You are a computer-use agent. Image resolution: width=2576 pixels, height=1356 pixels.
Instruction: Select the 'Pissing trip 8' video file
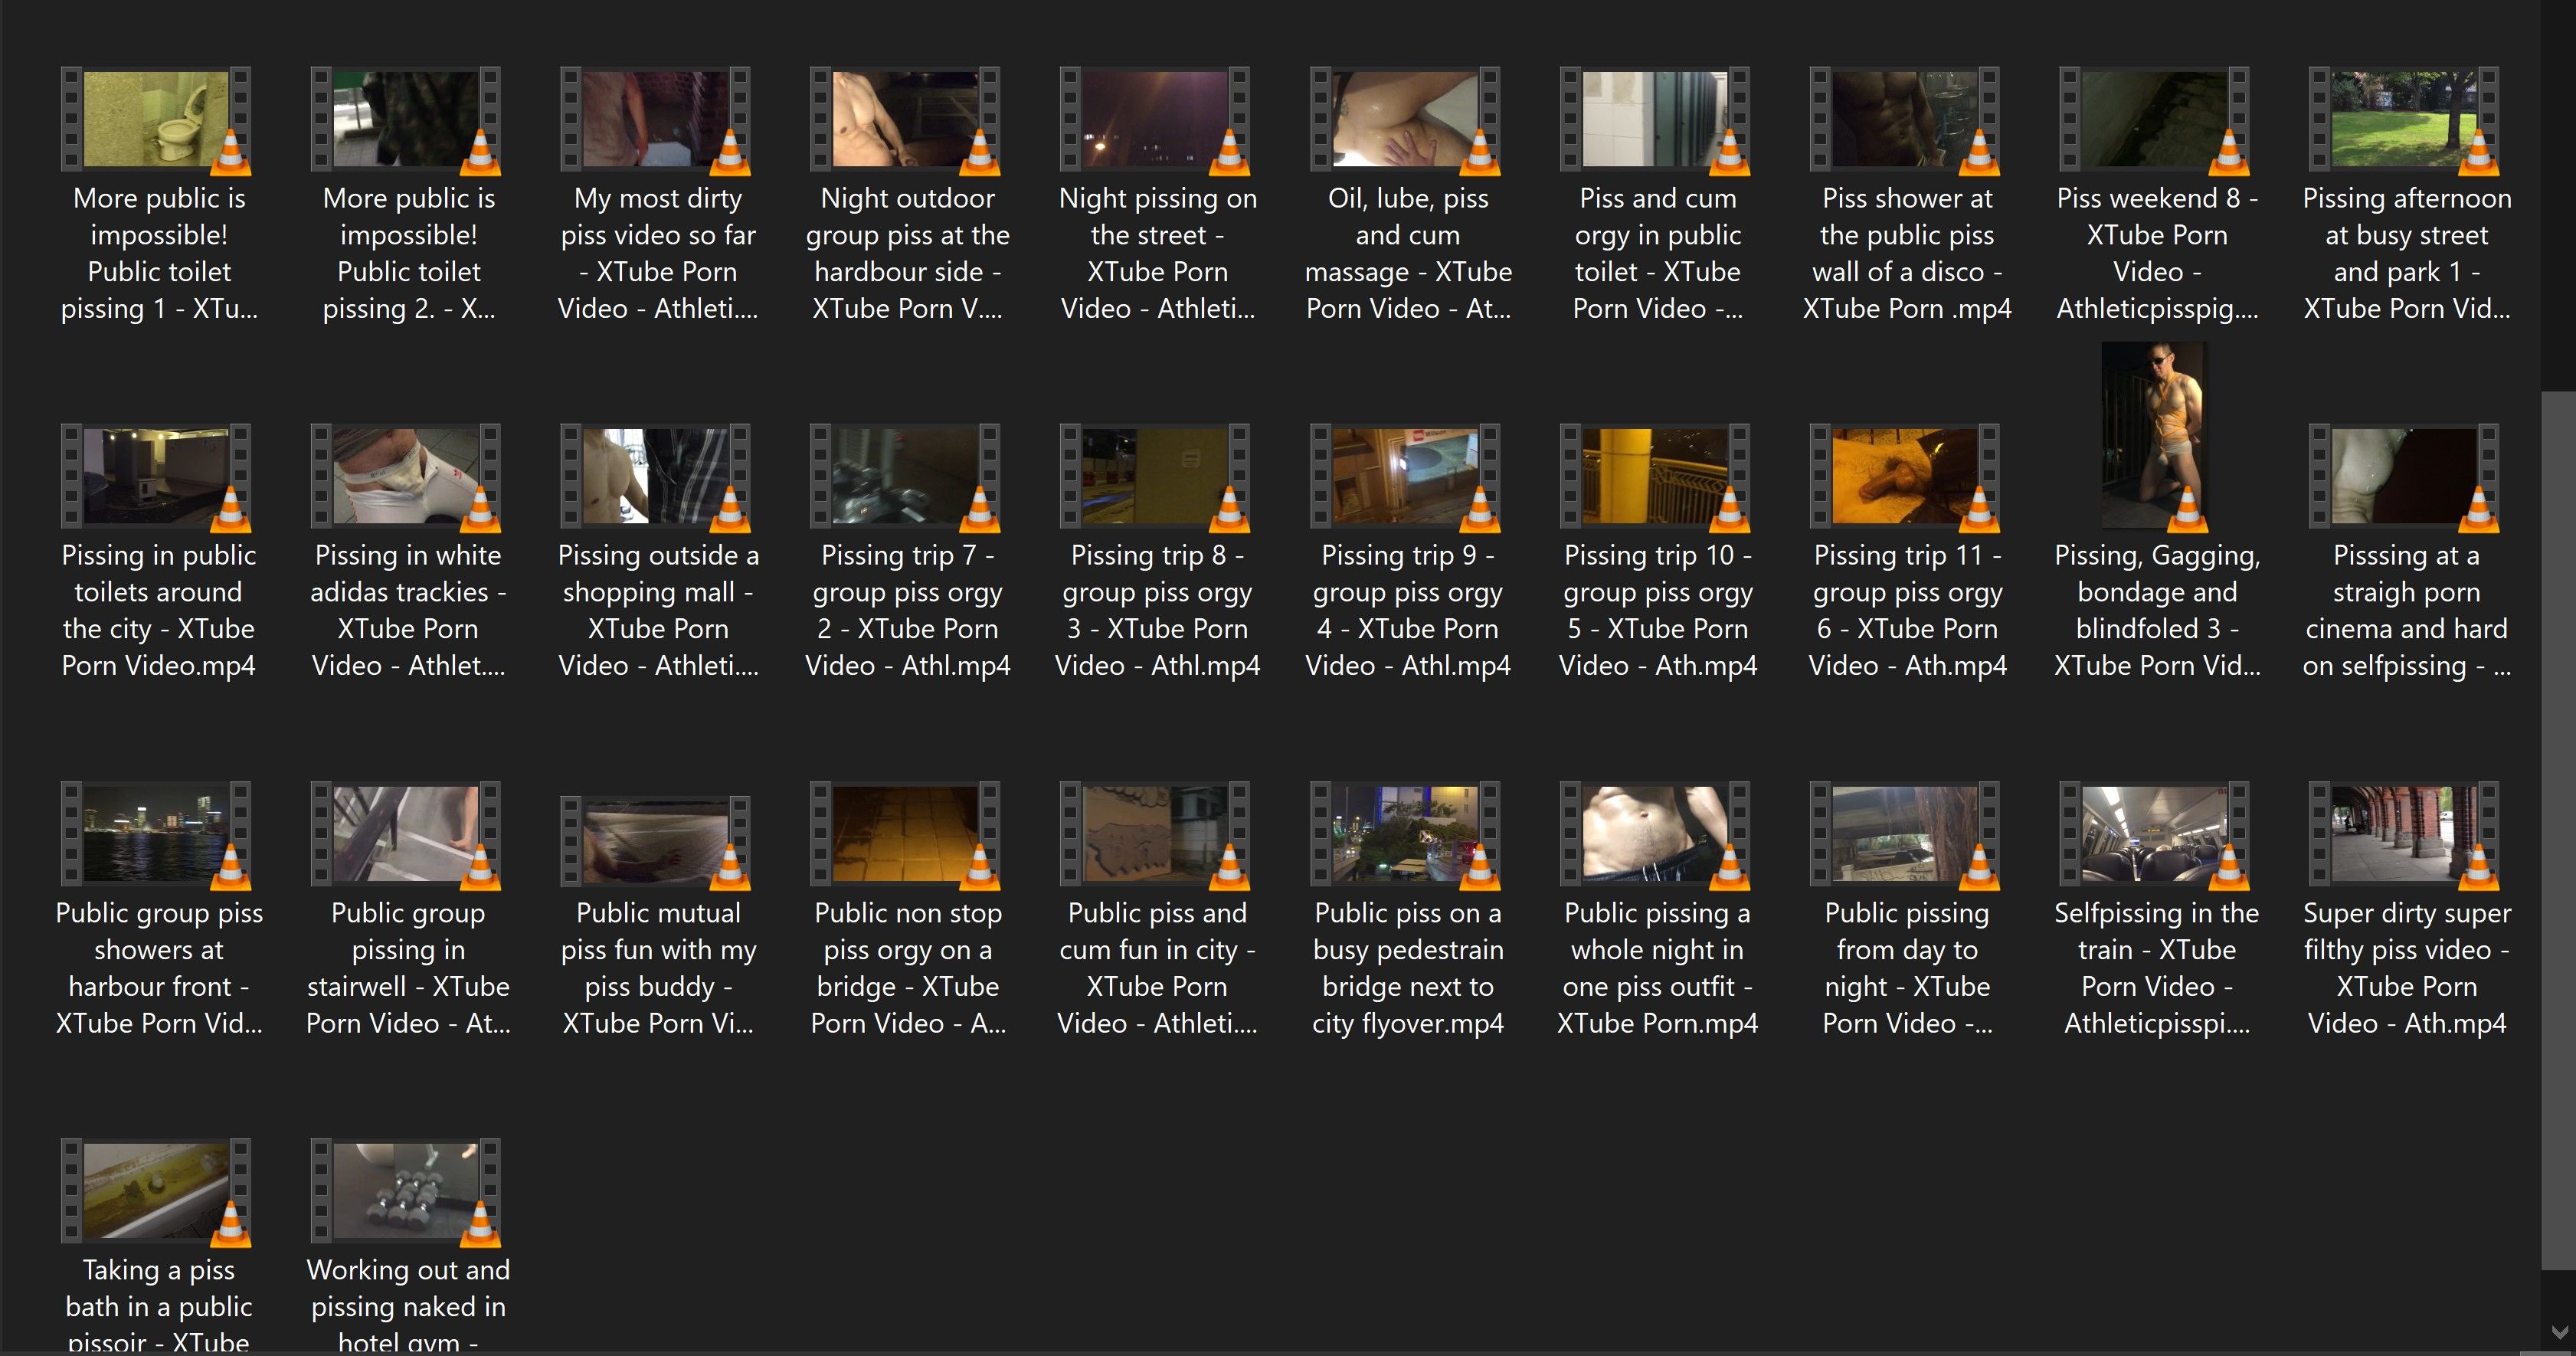1158,552
